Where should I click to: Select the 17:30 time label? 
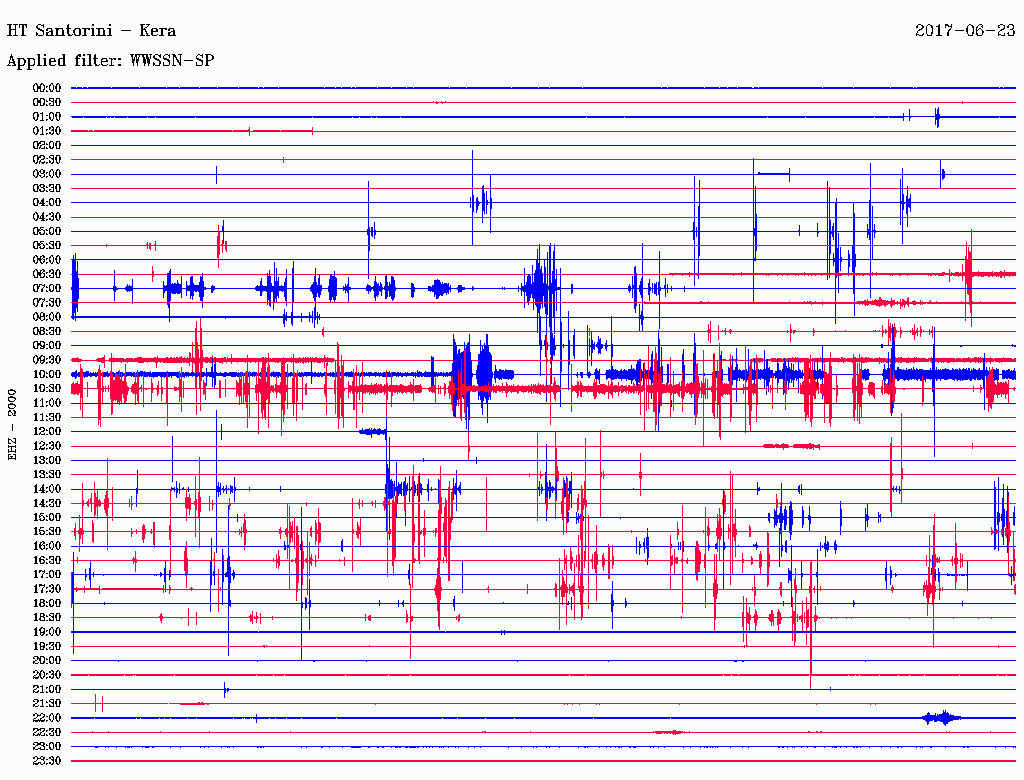click(x=47, y=589)
